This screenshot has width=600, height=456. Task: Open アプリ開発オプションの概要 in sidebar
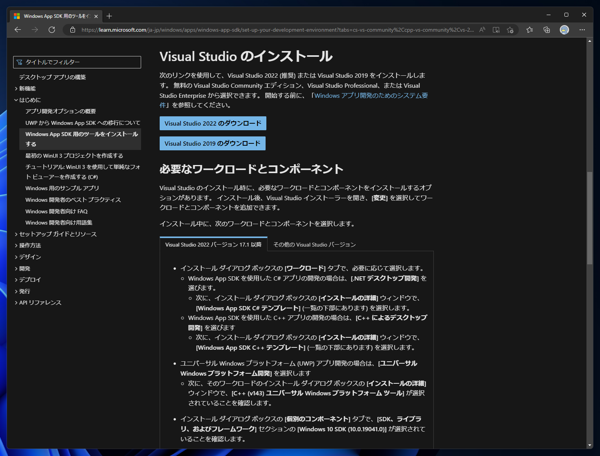[x=60, y=111]
